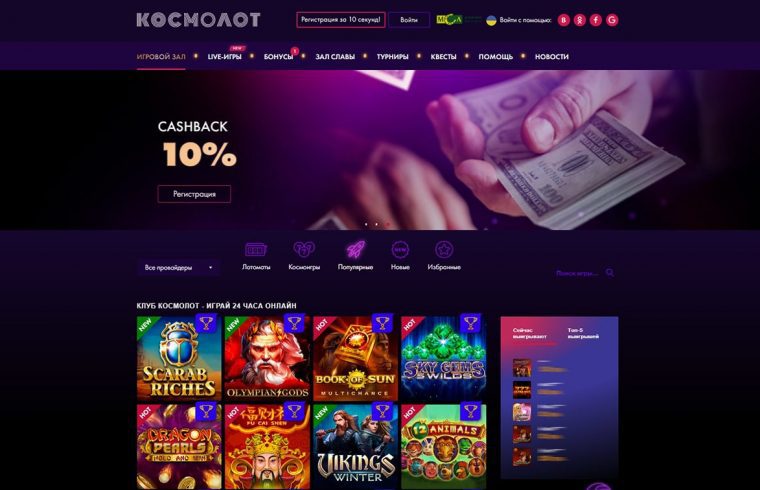This screenshot has height=490, width=760.
Task: Log in with the Odnoklassniki icon
Action: point(580,20)
